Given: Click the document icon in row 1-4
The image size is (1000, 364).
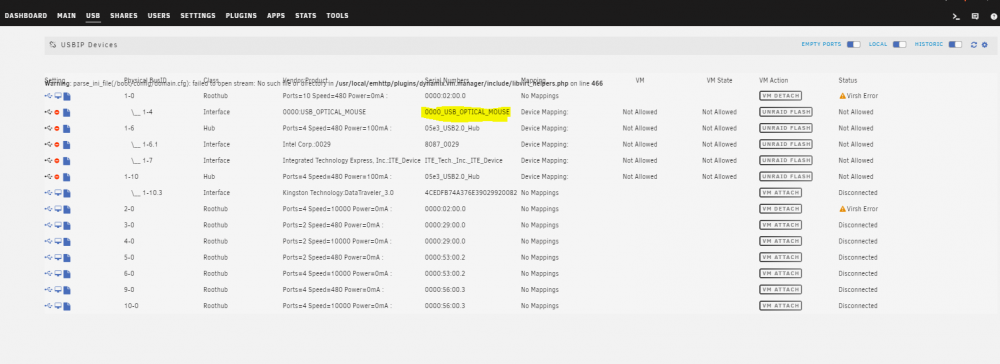Looking at the screenshot, I should coord(66,112).
